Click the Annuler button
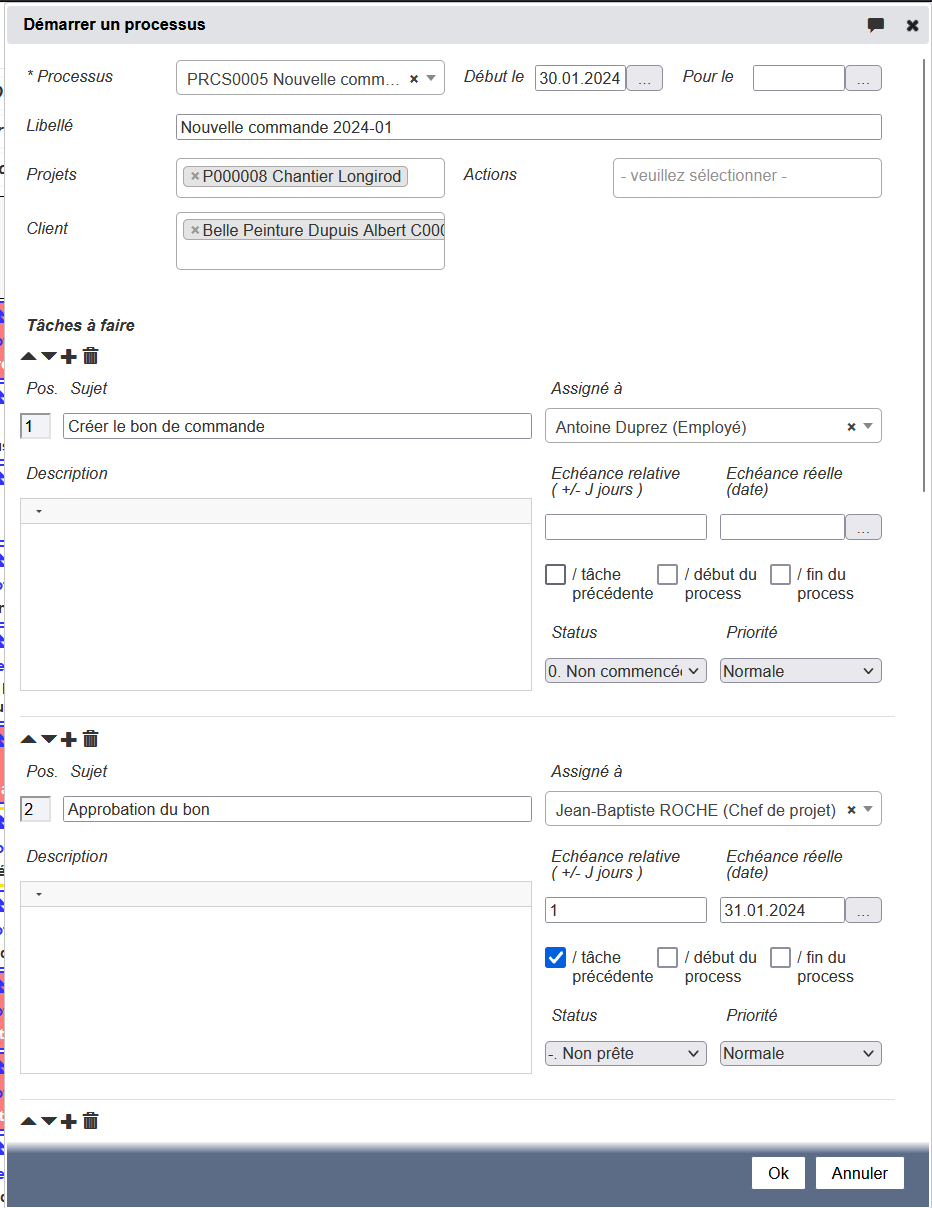932x1208 pixels. tap(859, 1173)
